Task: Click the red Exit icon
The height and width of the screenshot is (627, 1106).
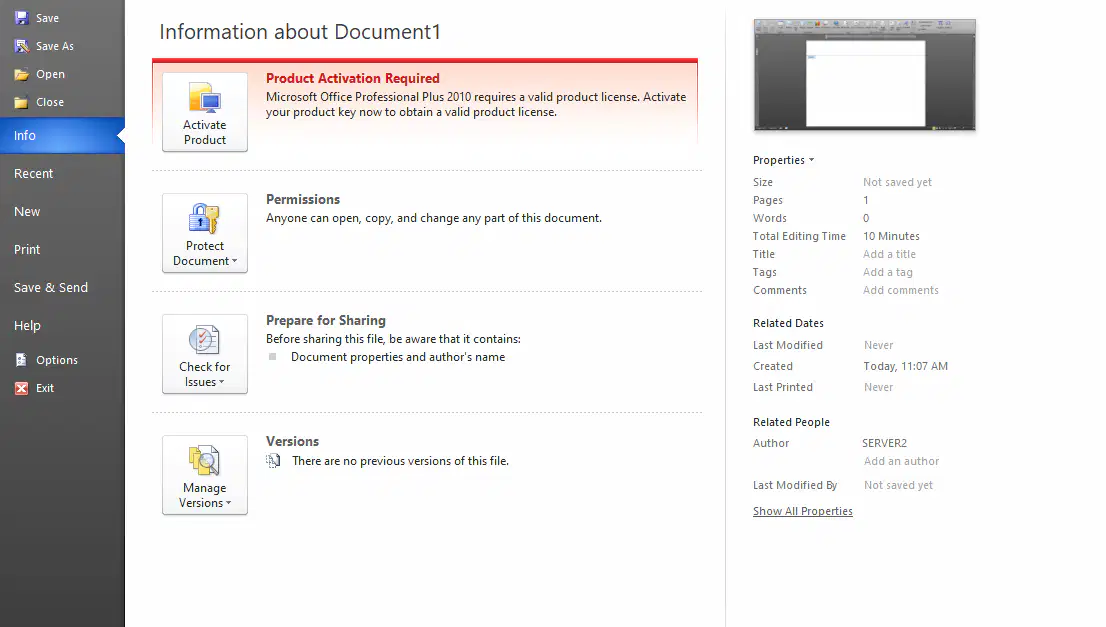Action: pos(22,388)
